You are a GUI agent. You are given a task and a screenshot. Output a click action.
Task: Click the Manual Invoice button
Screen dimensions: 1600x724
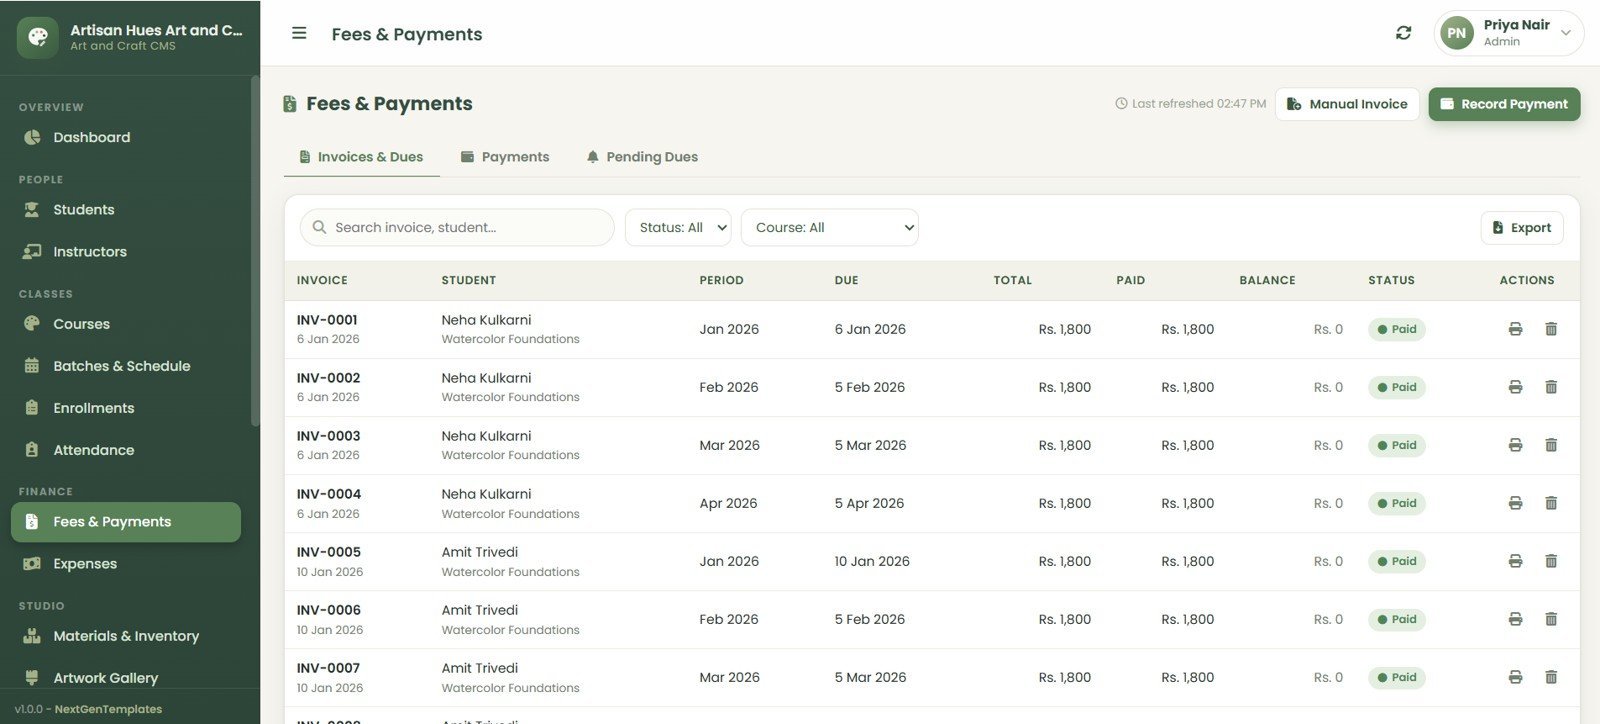click(1347, 104)
